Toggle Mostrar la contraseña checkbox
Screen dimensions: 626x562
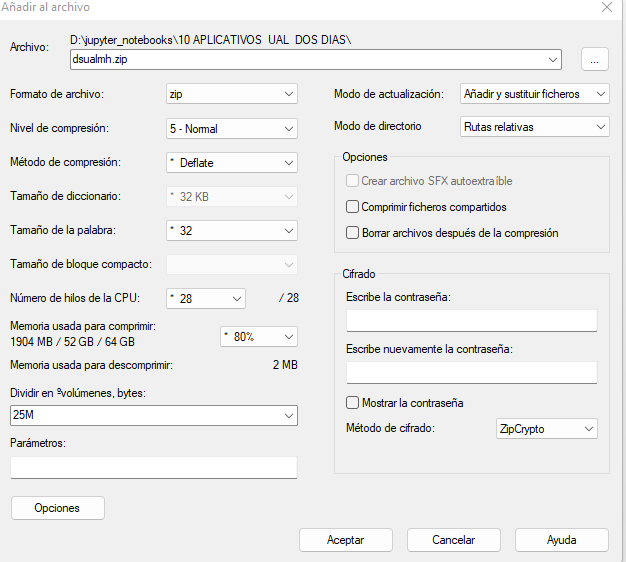coord(352,403)
